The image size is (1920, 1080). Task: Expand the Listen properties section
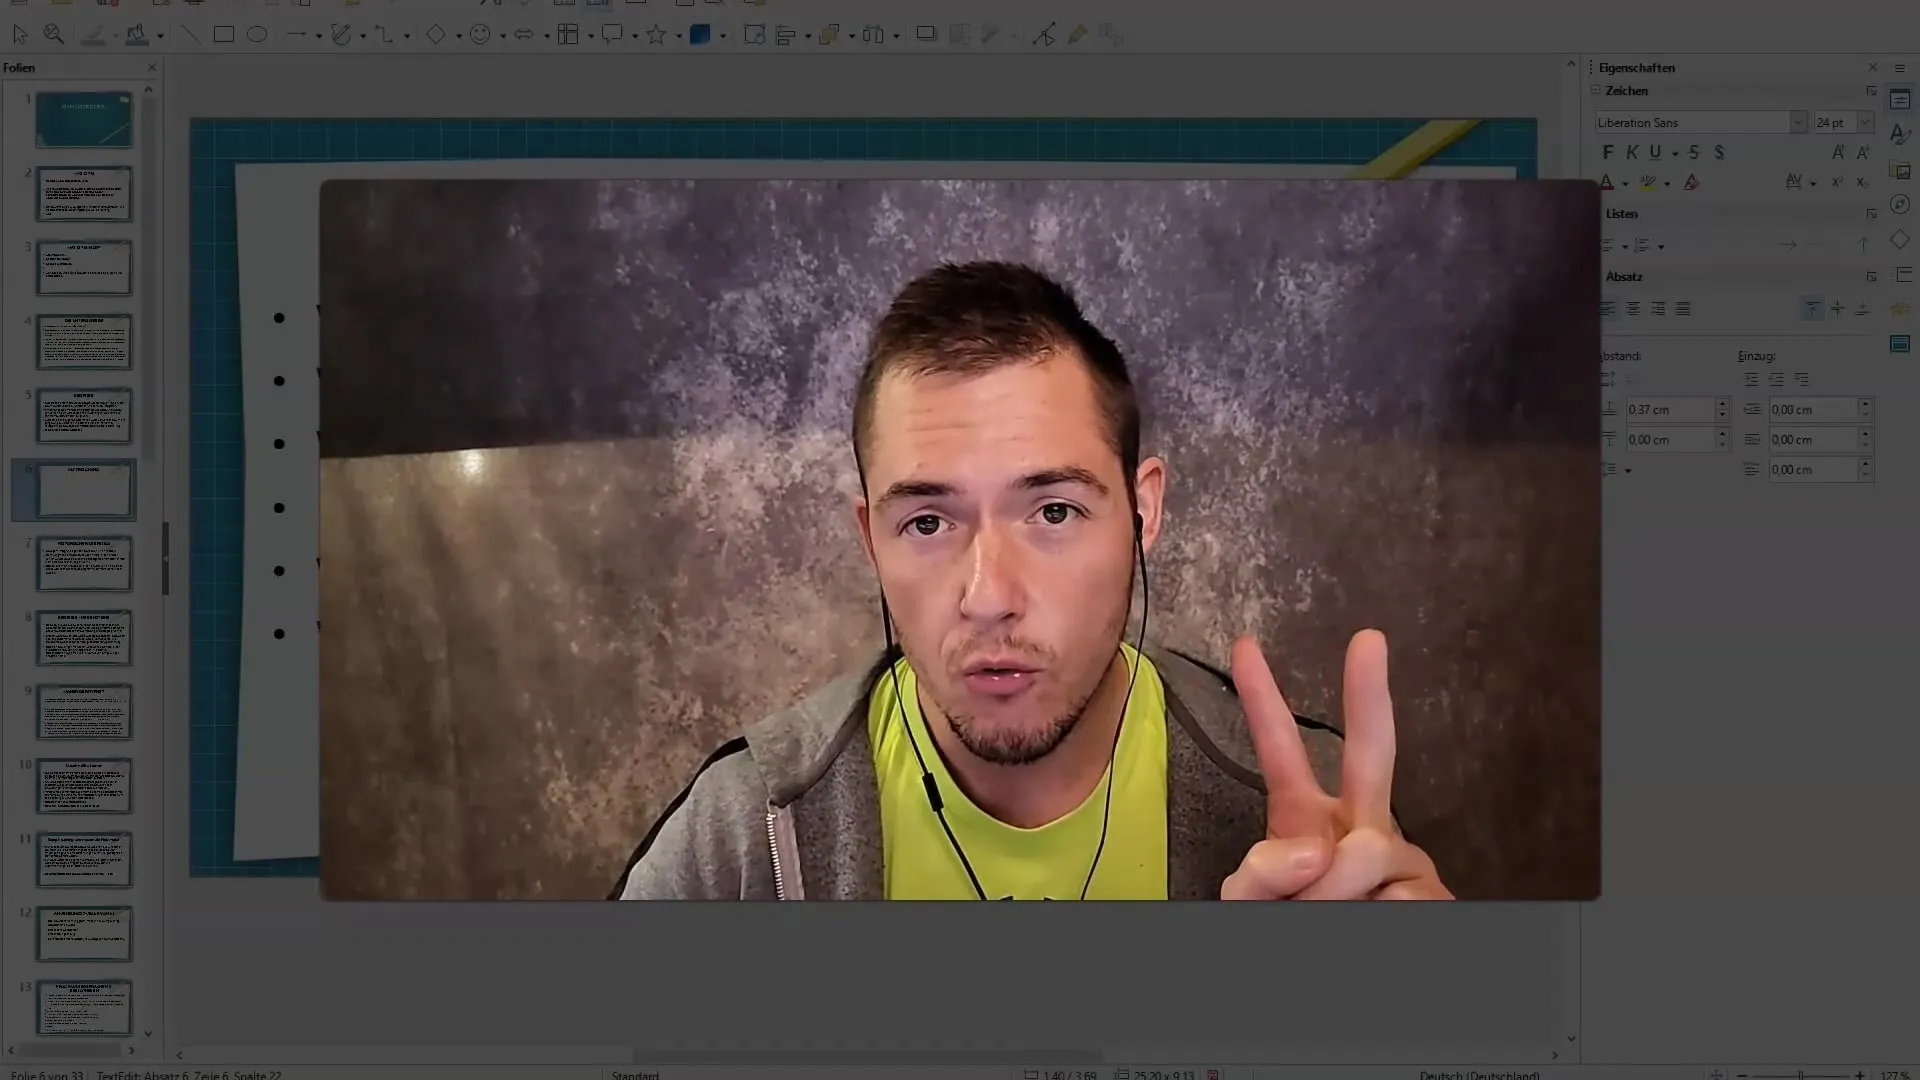pos(1873,214)
